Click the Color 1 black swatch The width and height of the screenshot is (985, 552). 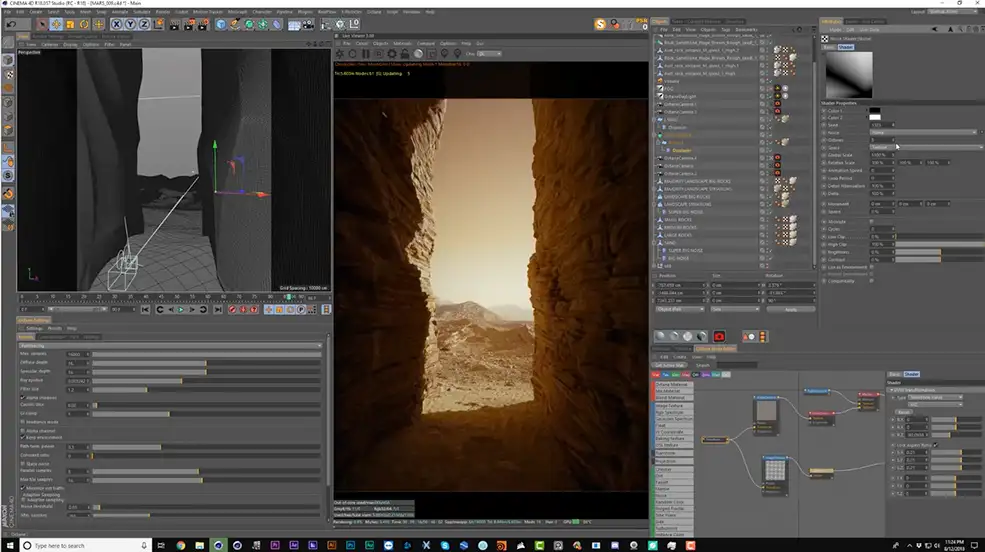coord(874,111)
